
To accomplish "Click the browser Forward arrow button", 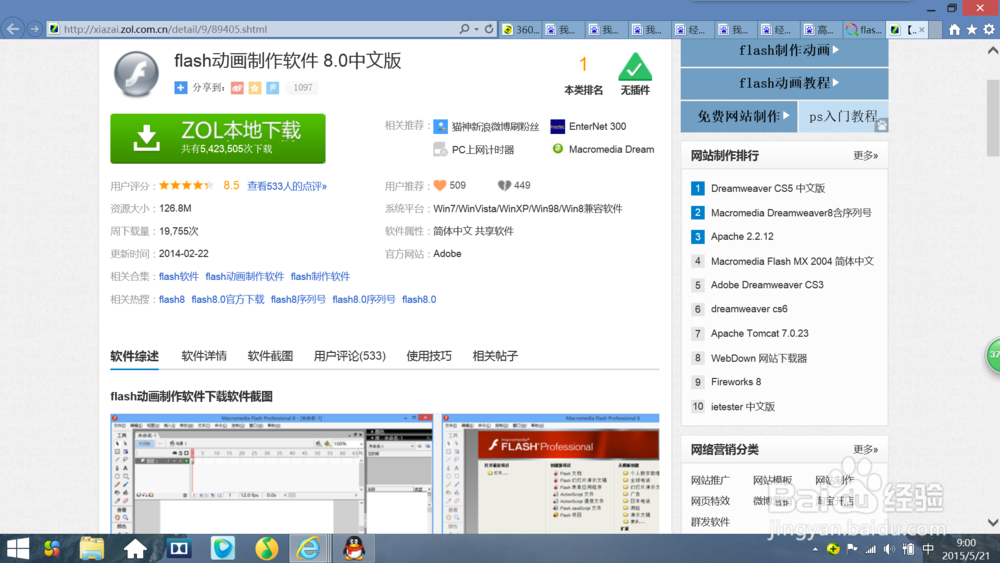I will (35, 29).
